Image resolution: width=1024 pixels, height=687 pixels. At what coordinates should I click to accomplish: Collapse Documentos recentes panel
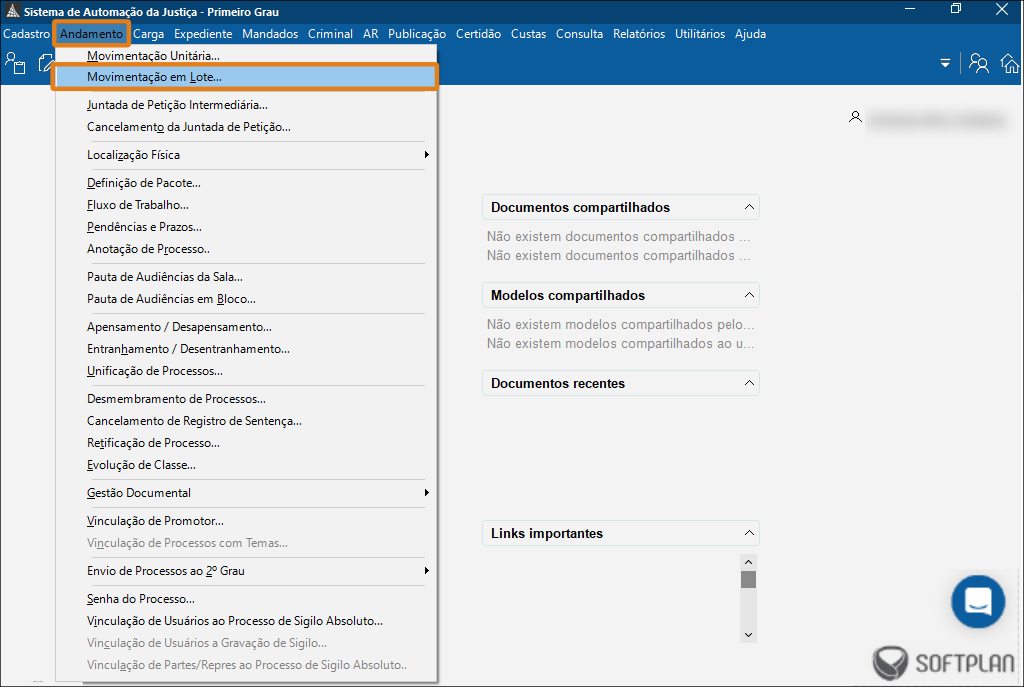click(x=749, y=383)
